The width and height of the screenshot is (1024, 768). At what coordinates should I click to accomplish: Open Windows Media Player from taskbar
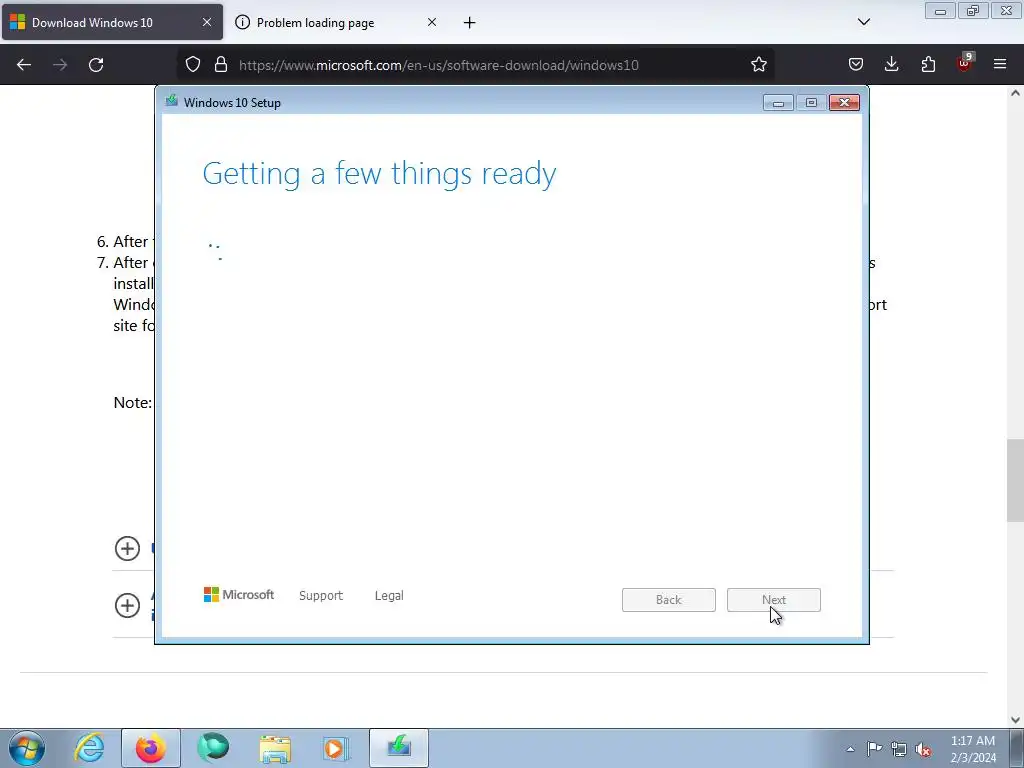coord(336,748)
